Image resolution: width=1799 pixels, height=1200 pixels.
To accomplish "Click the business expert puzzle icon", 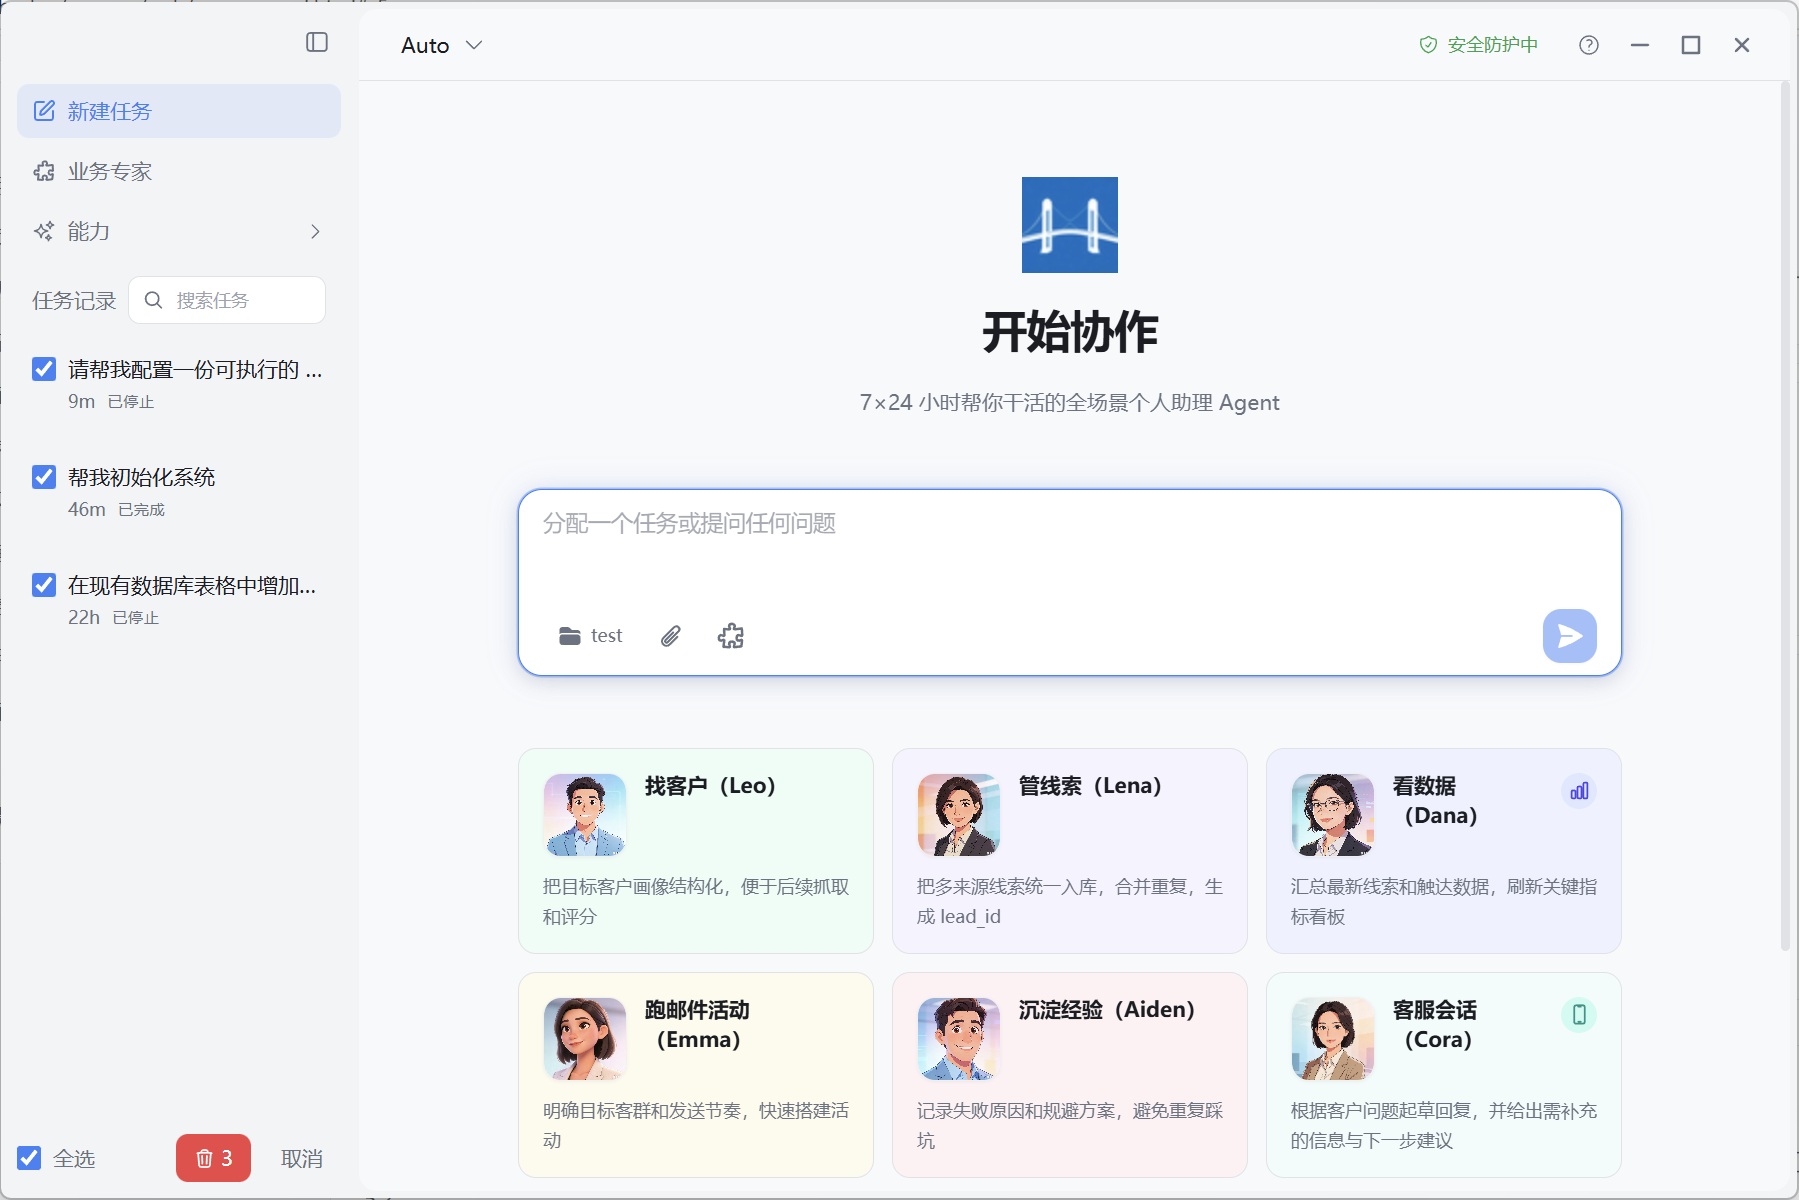I will [44, 171].
